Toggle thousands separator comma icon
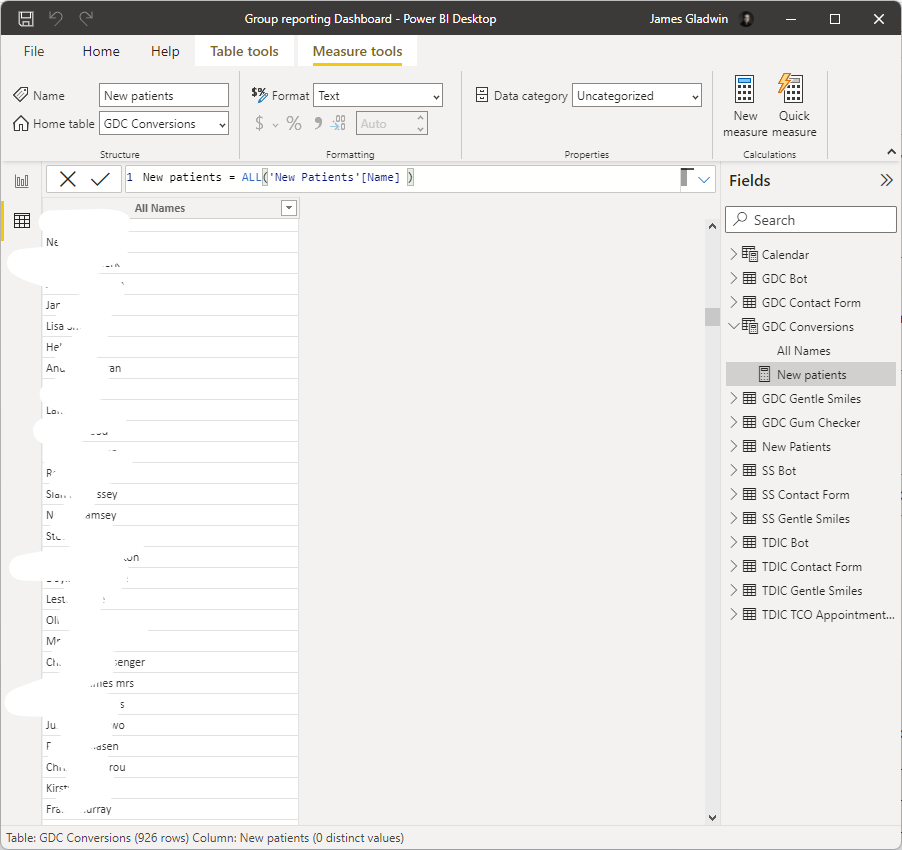902x850 pixels. [x=318, y=123]
